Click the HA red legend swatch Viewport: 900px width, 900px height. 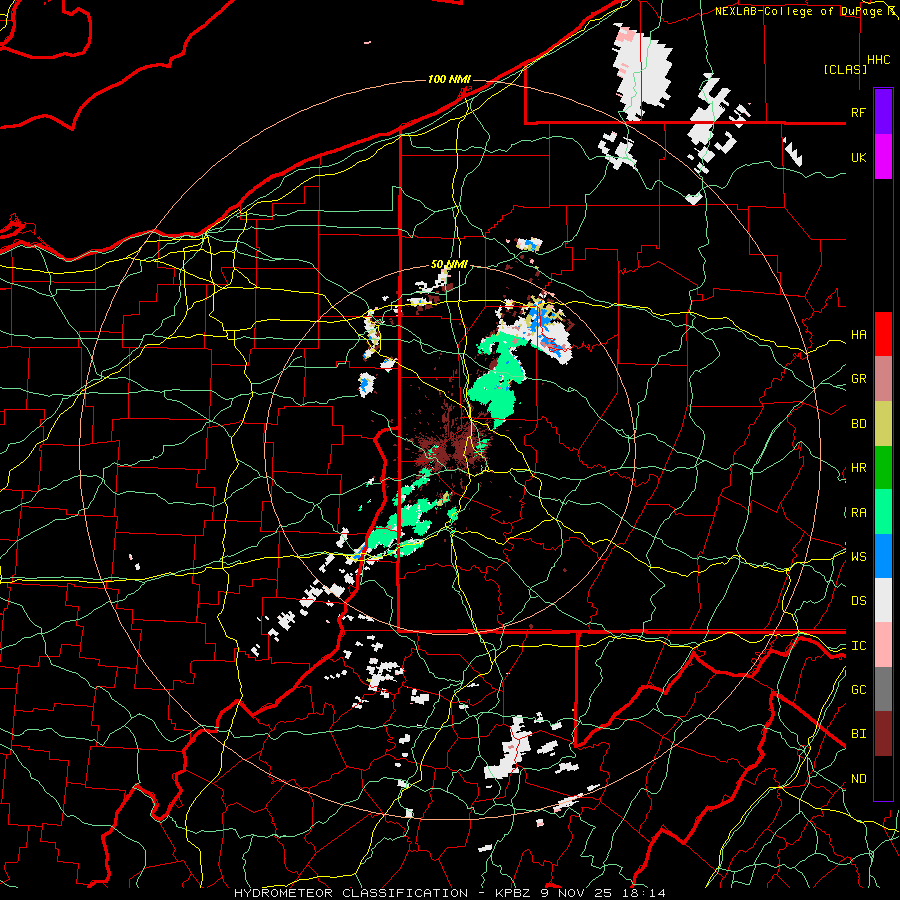883,334
